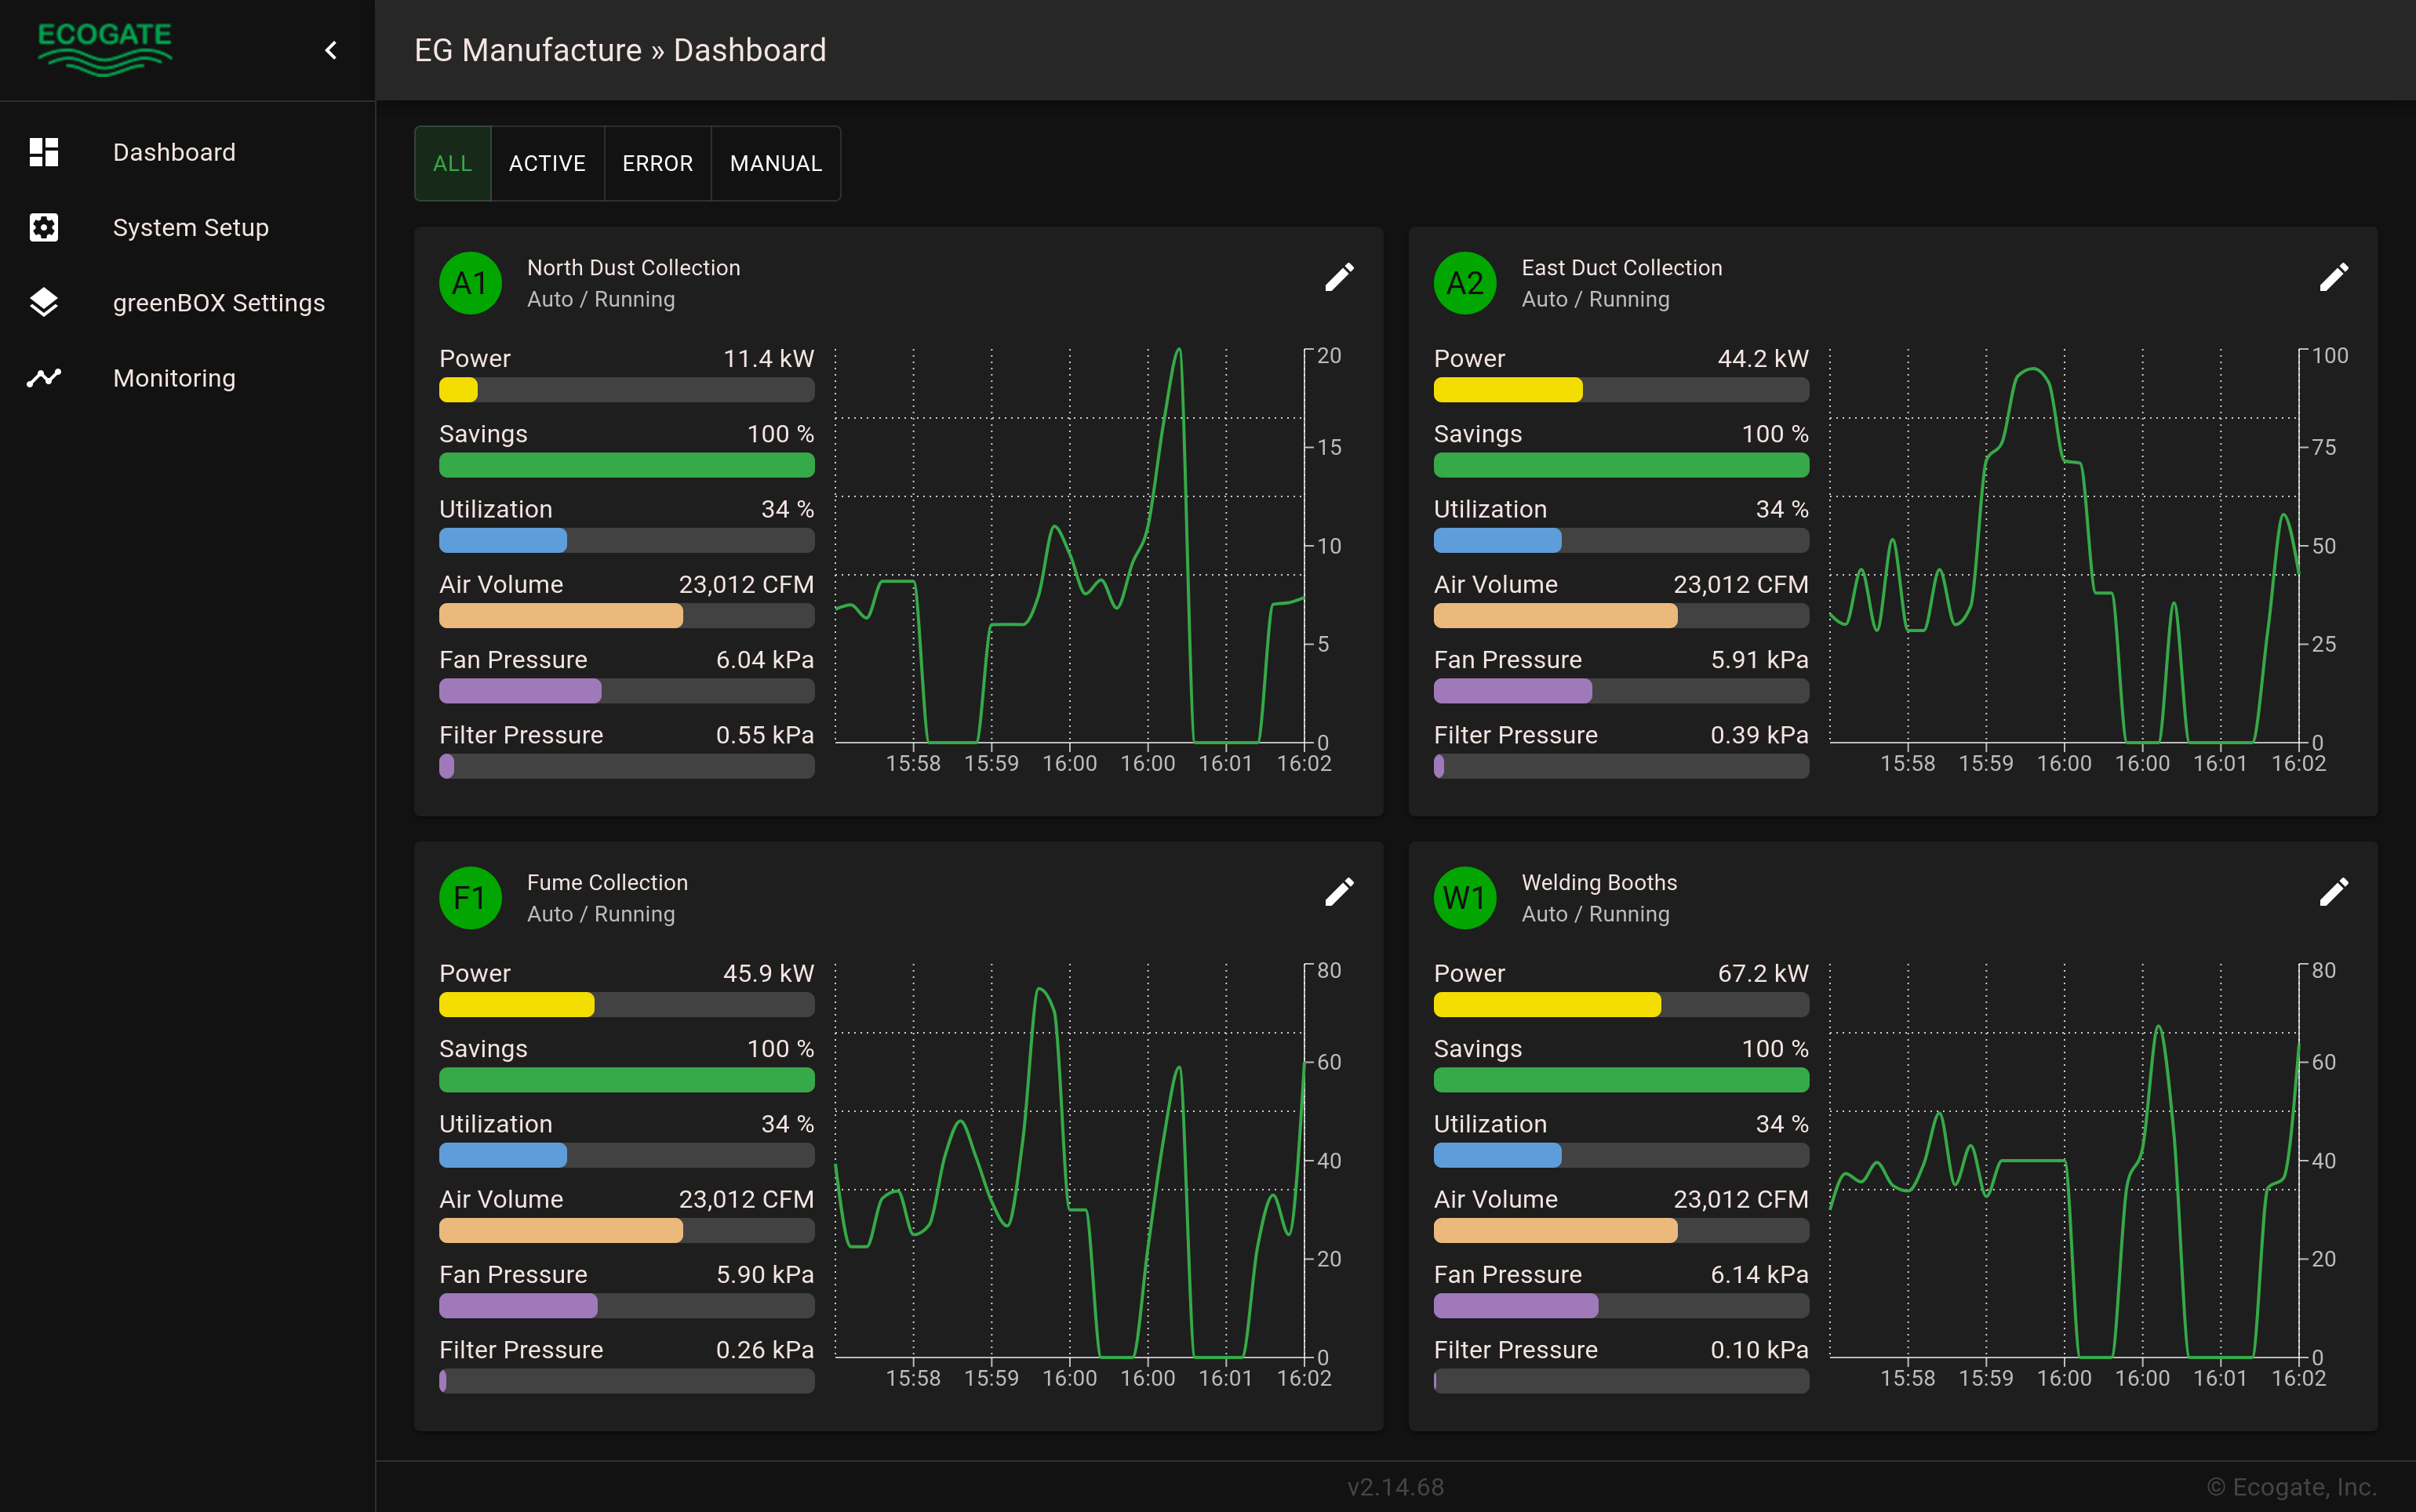Screen dimensions: 2416x1512
Task: Click Auto / Running status under Welding Booths
Action: point(1595,914)
